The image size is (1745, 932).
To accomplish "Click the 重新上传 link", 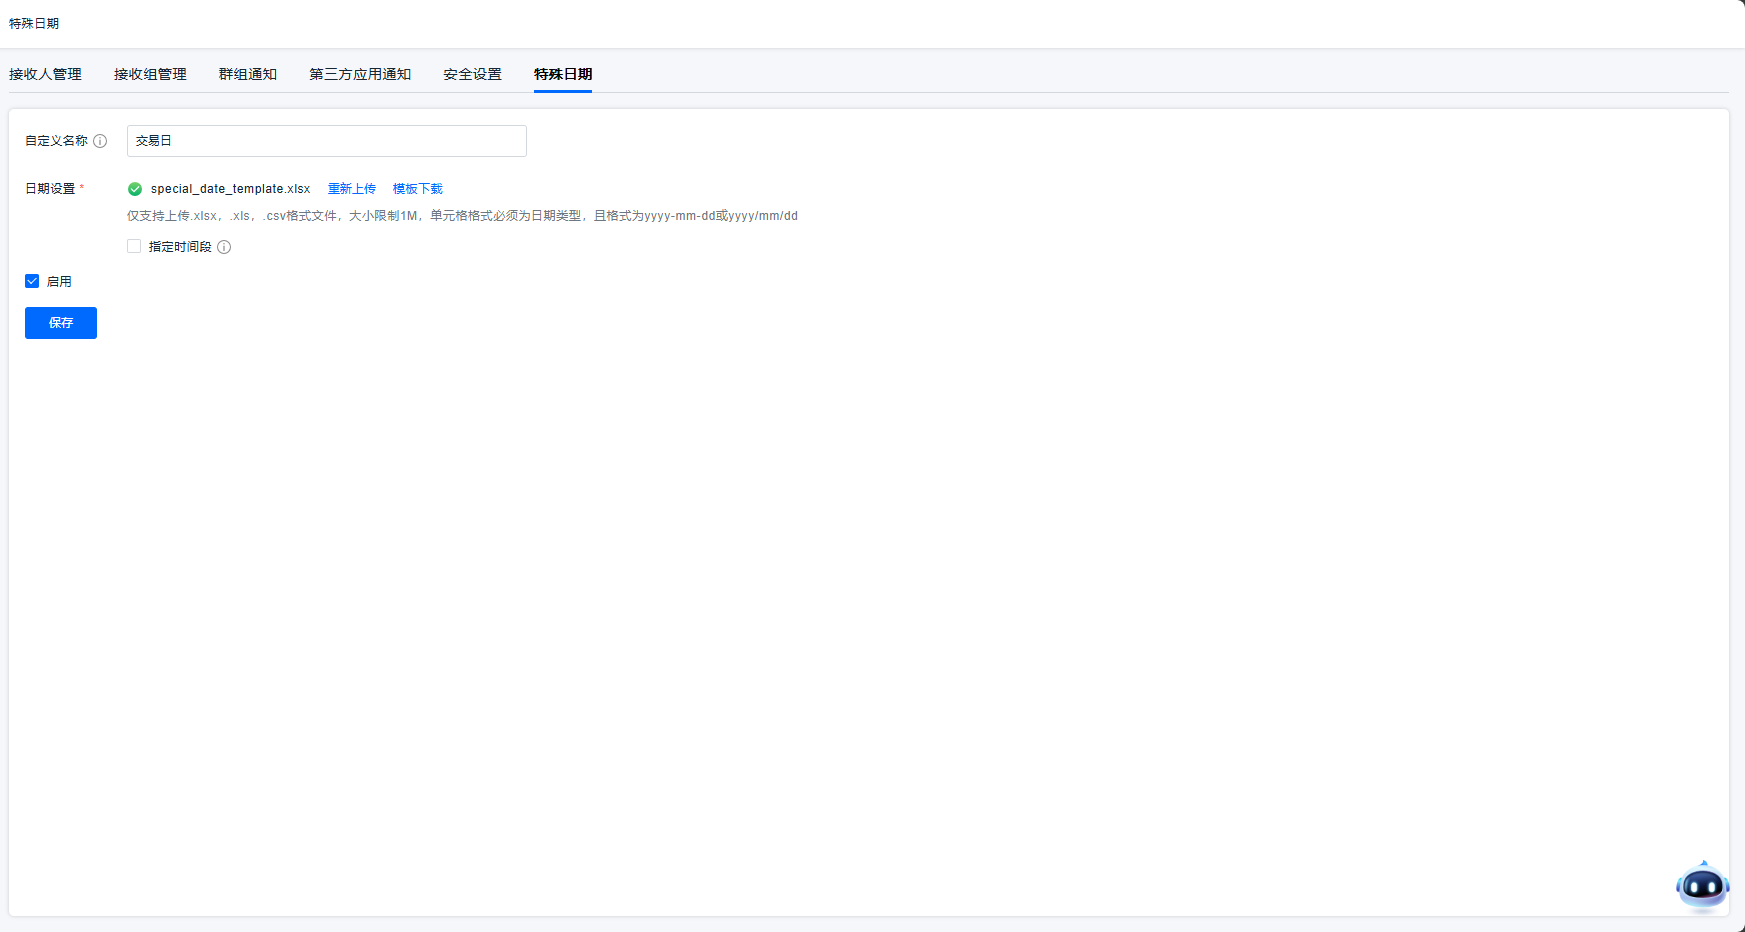I will [352, 189].
